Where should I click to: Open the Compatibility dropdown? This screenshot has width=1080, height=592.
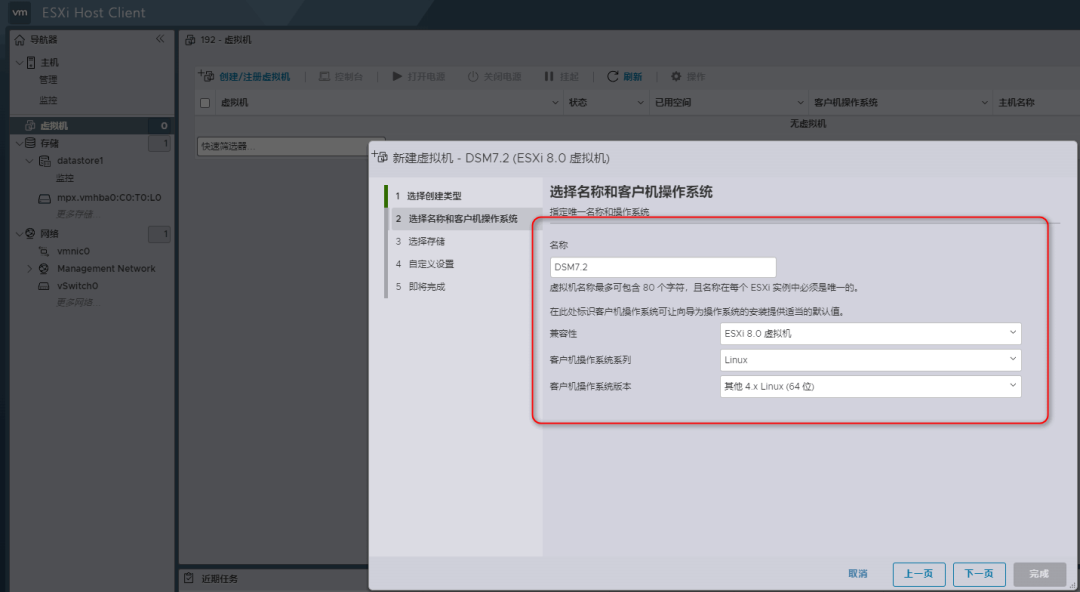(871, 334)
